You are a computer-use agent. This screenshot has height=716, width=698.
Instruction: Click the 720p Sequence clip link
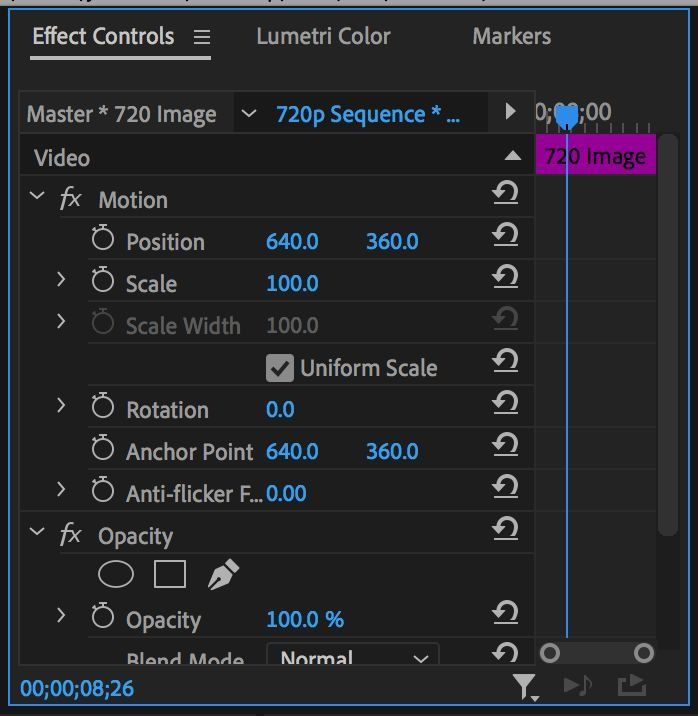coord(367,114)
